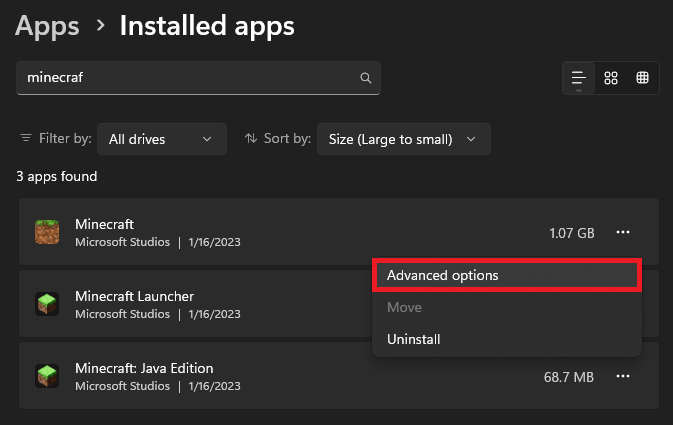
Task: Open more options for Minecraft: Java Edition
Action: tap(623, 376)
